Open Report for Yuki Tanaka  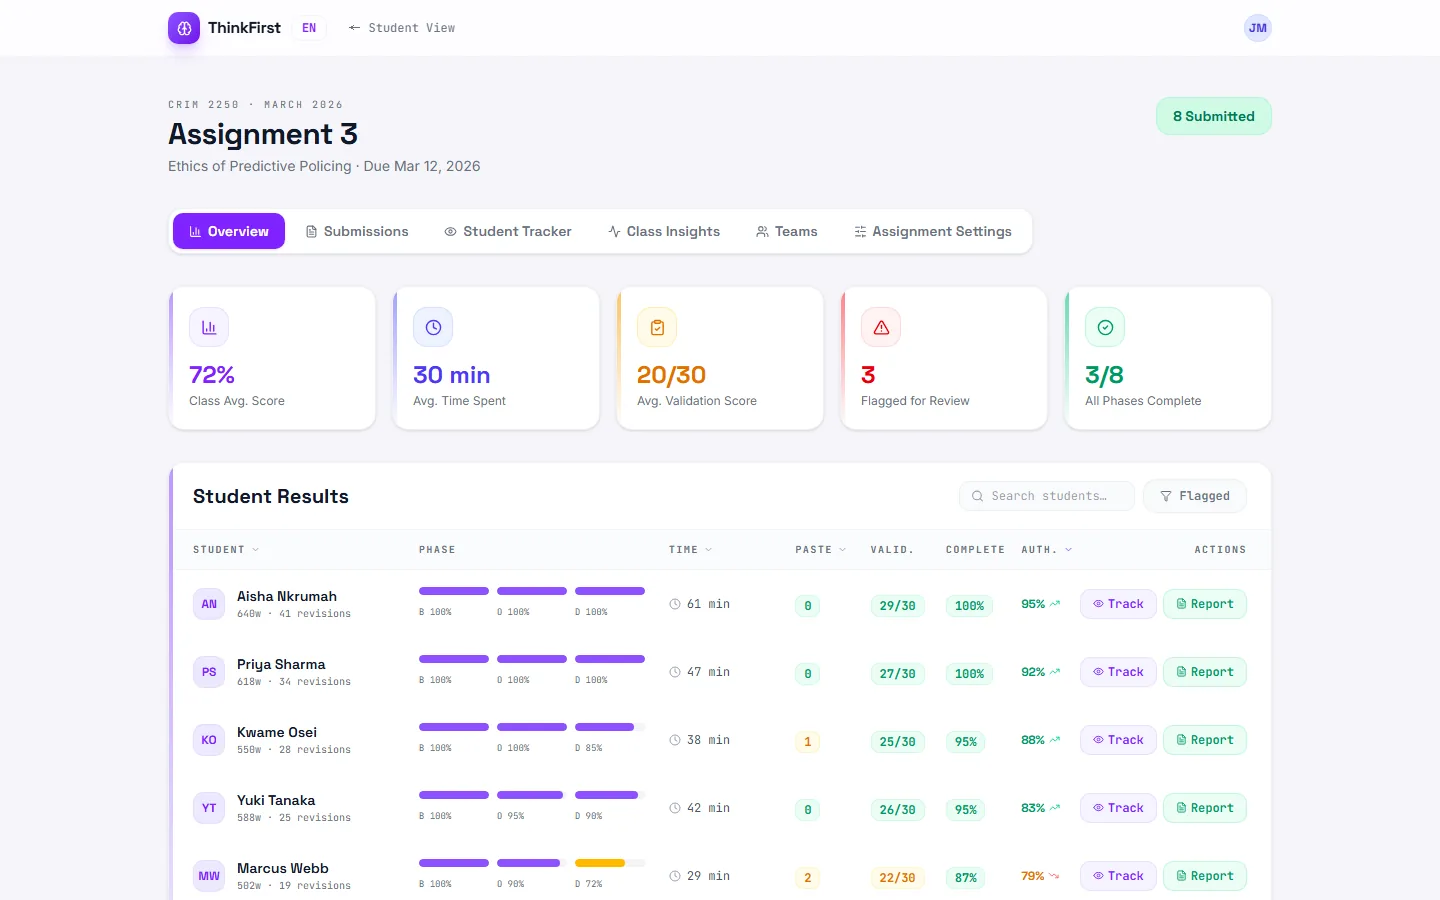pos(1205,808)
